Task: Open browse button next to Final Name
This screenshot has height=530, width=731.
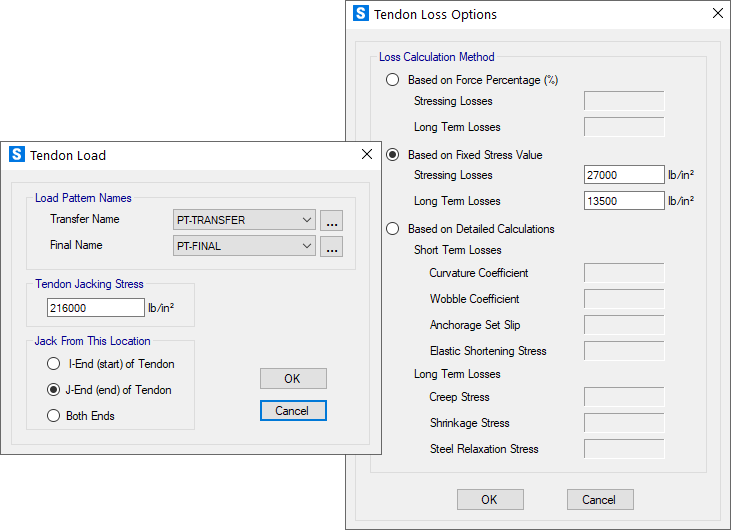Action: pos(332,246)
